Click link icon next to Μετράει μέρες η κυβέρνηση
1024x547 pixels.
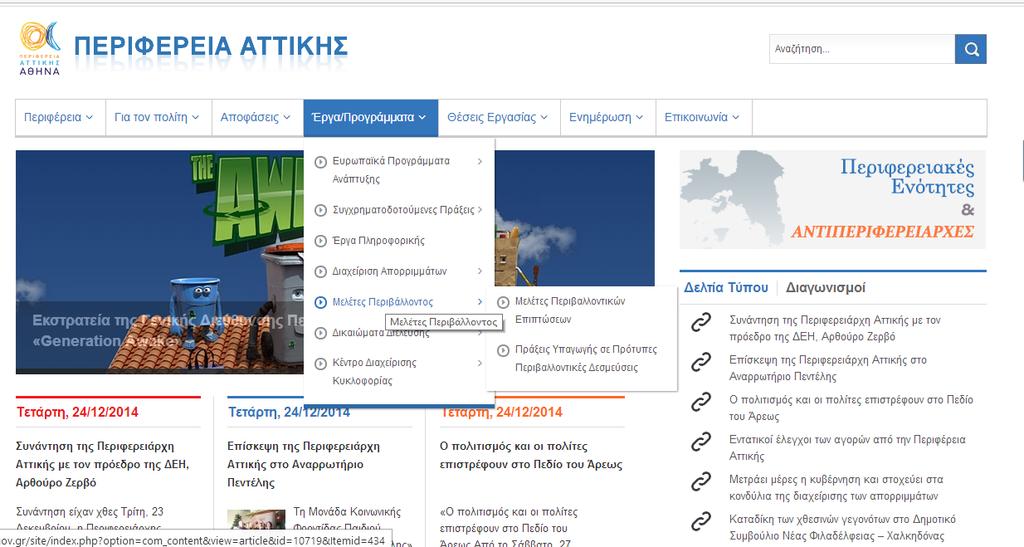click(x=701, y=482)
